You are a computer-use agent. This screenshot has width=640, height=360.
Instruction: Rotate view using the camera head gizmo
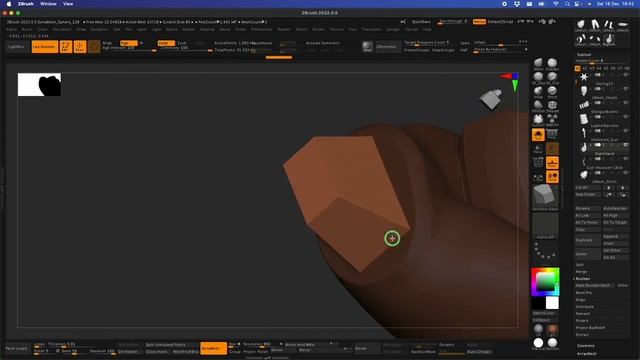coord(491,99)
